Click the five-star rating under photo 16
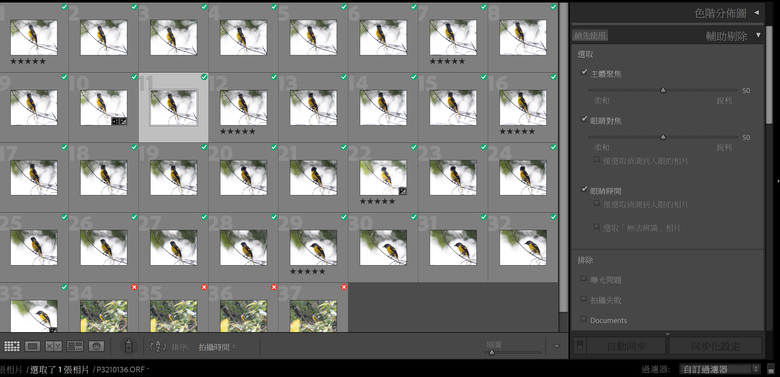780x377 pixels. coord(517,132)
